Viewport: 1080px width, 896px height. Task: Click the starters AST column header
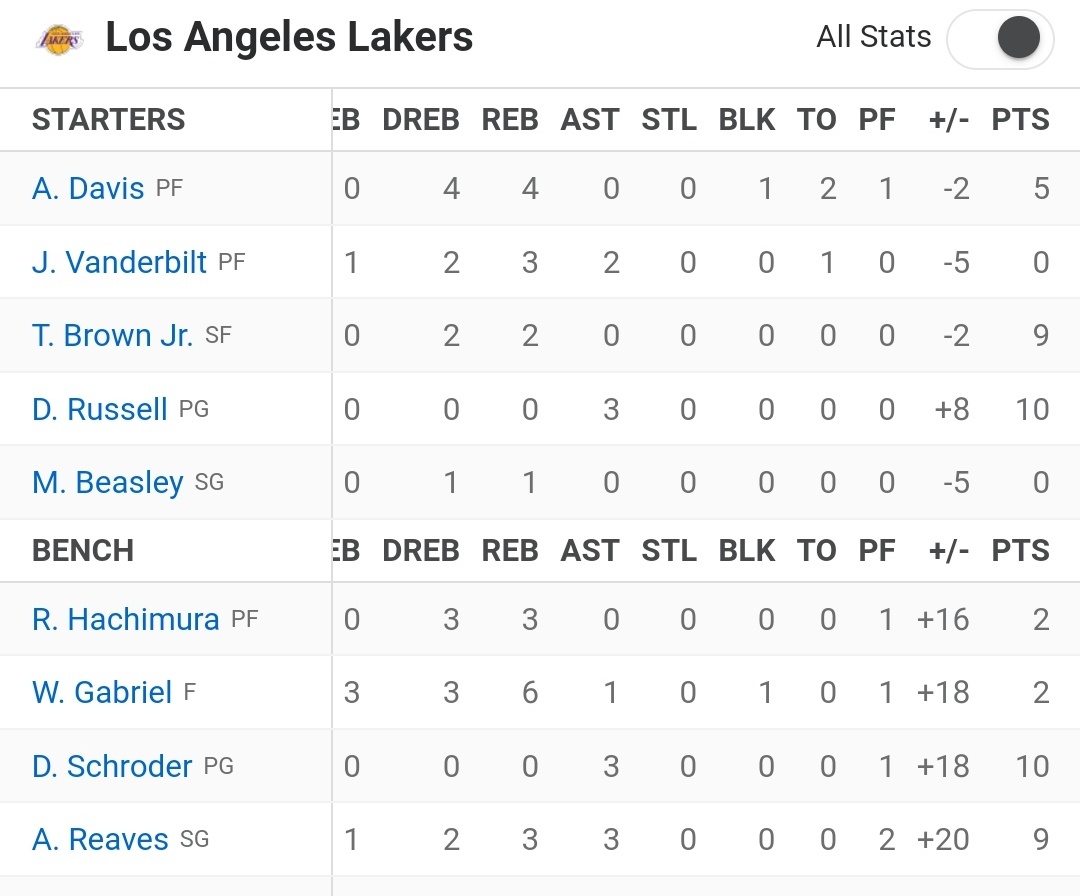tap(590, 120)
